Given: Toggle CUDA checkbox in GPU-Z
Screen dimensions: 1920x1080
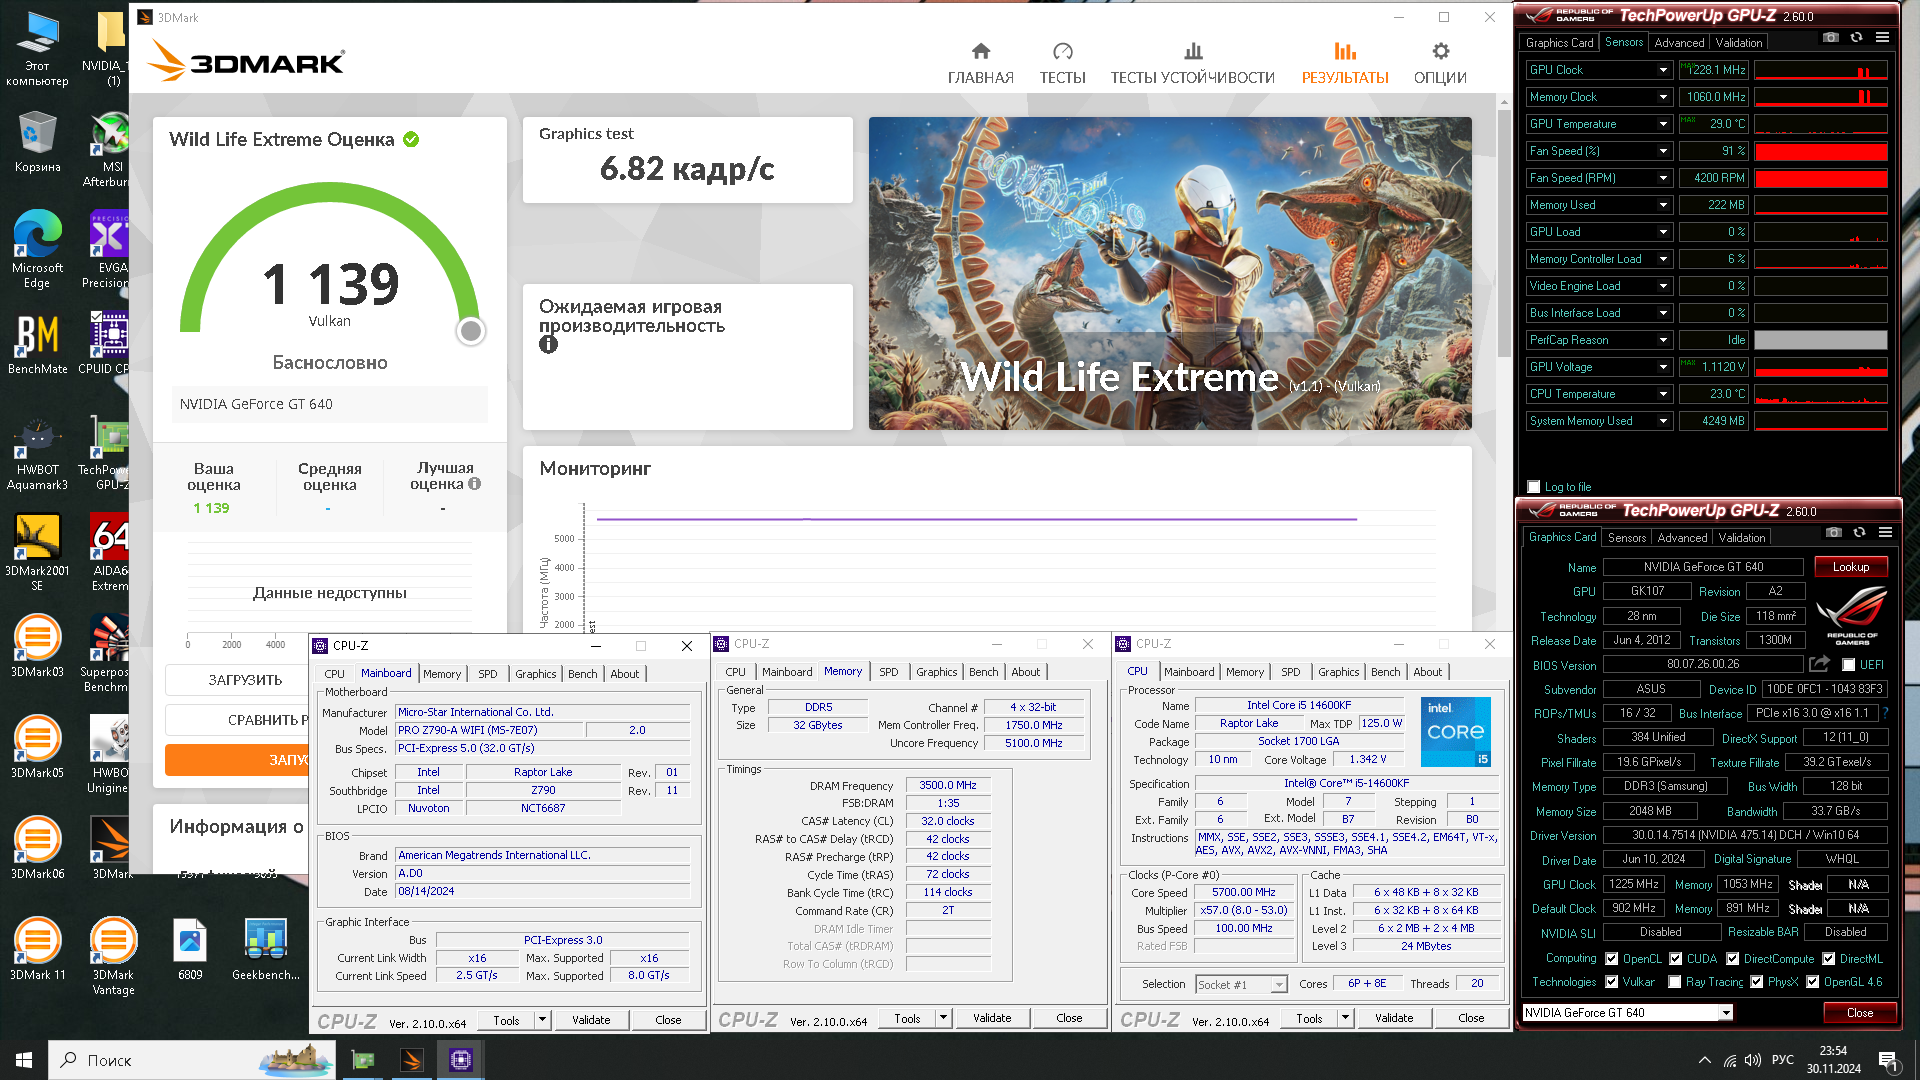Looking at the screenshot, I should [x=1675, y=959].
